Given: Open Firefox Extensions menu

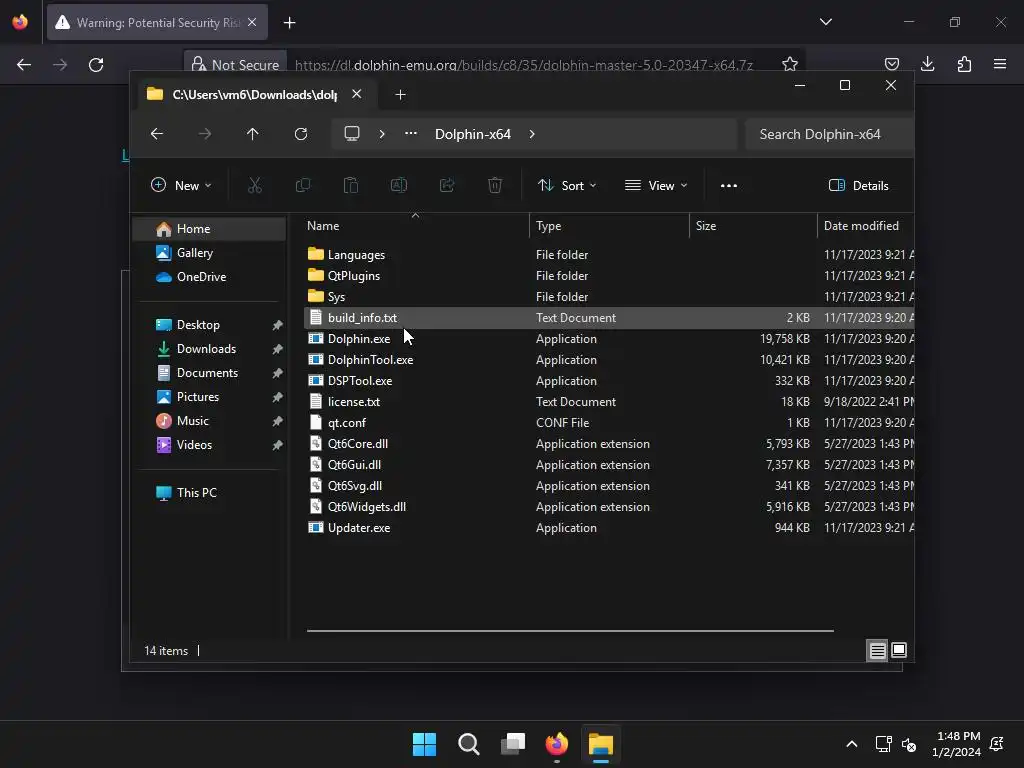Looking at the screenshot, I should (964, 64).
